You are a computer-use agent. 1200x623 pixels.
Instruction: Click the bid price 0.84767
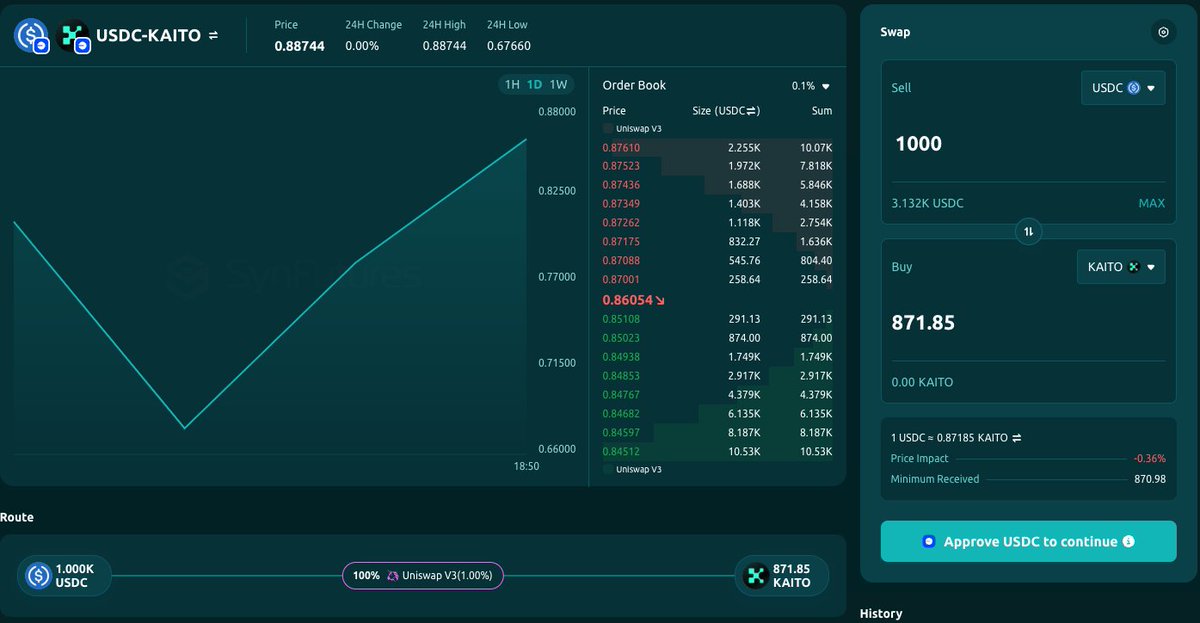[x=621, y=394]
